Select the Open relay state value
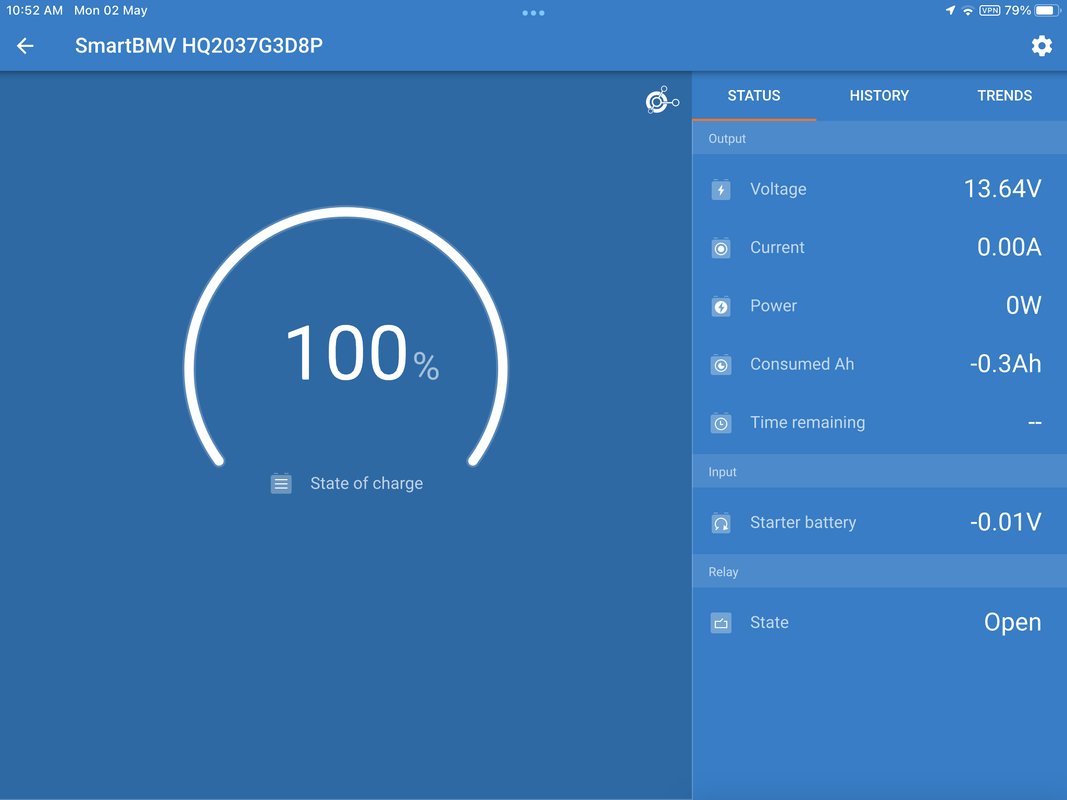1067x800 pixels. 1013,622
